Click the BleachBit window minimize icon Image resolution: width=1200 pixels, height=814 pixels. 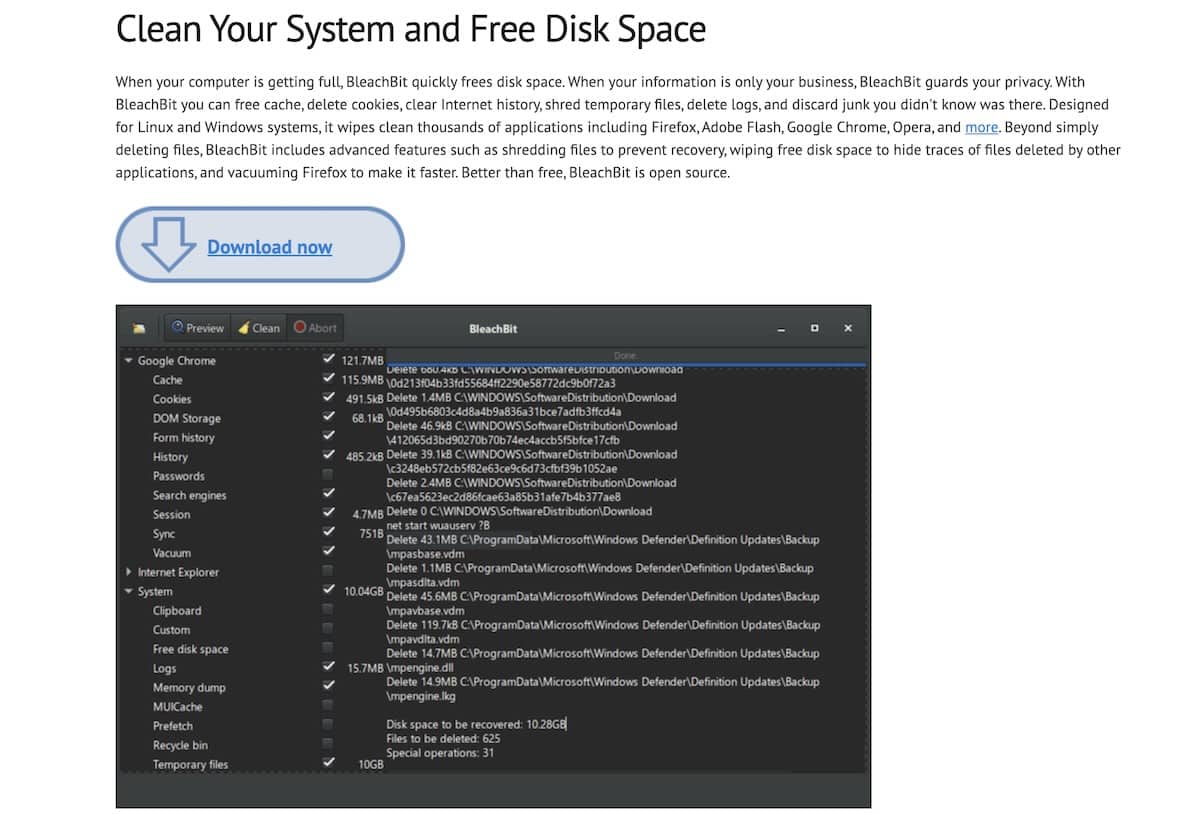point(782,329)
